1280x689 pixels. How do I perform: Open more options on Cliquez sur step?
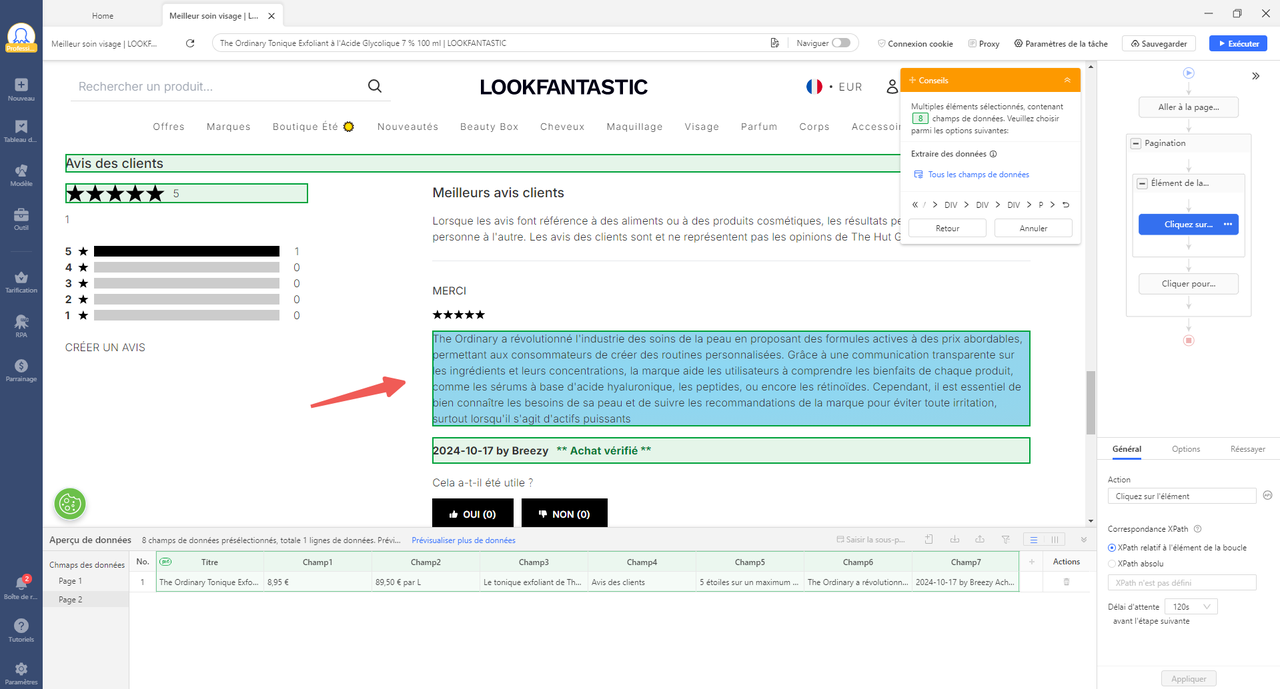1228,224
